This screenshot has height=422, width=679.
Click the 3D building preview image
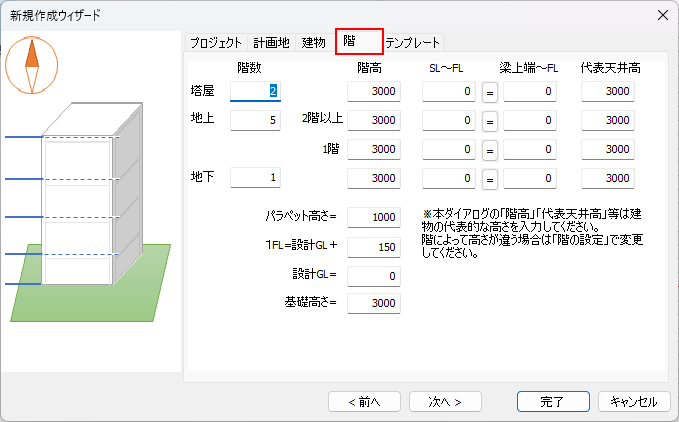coord(88,210)
